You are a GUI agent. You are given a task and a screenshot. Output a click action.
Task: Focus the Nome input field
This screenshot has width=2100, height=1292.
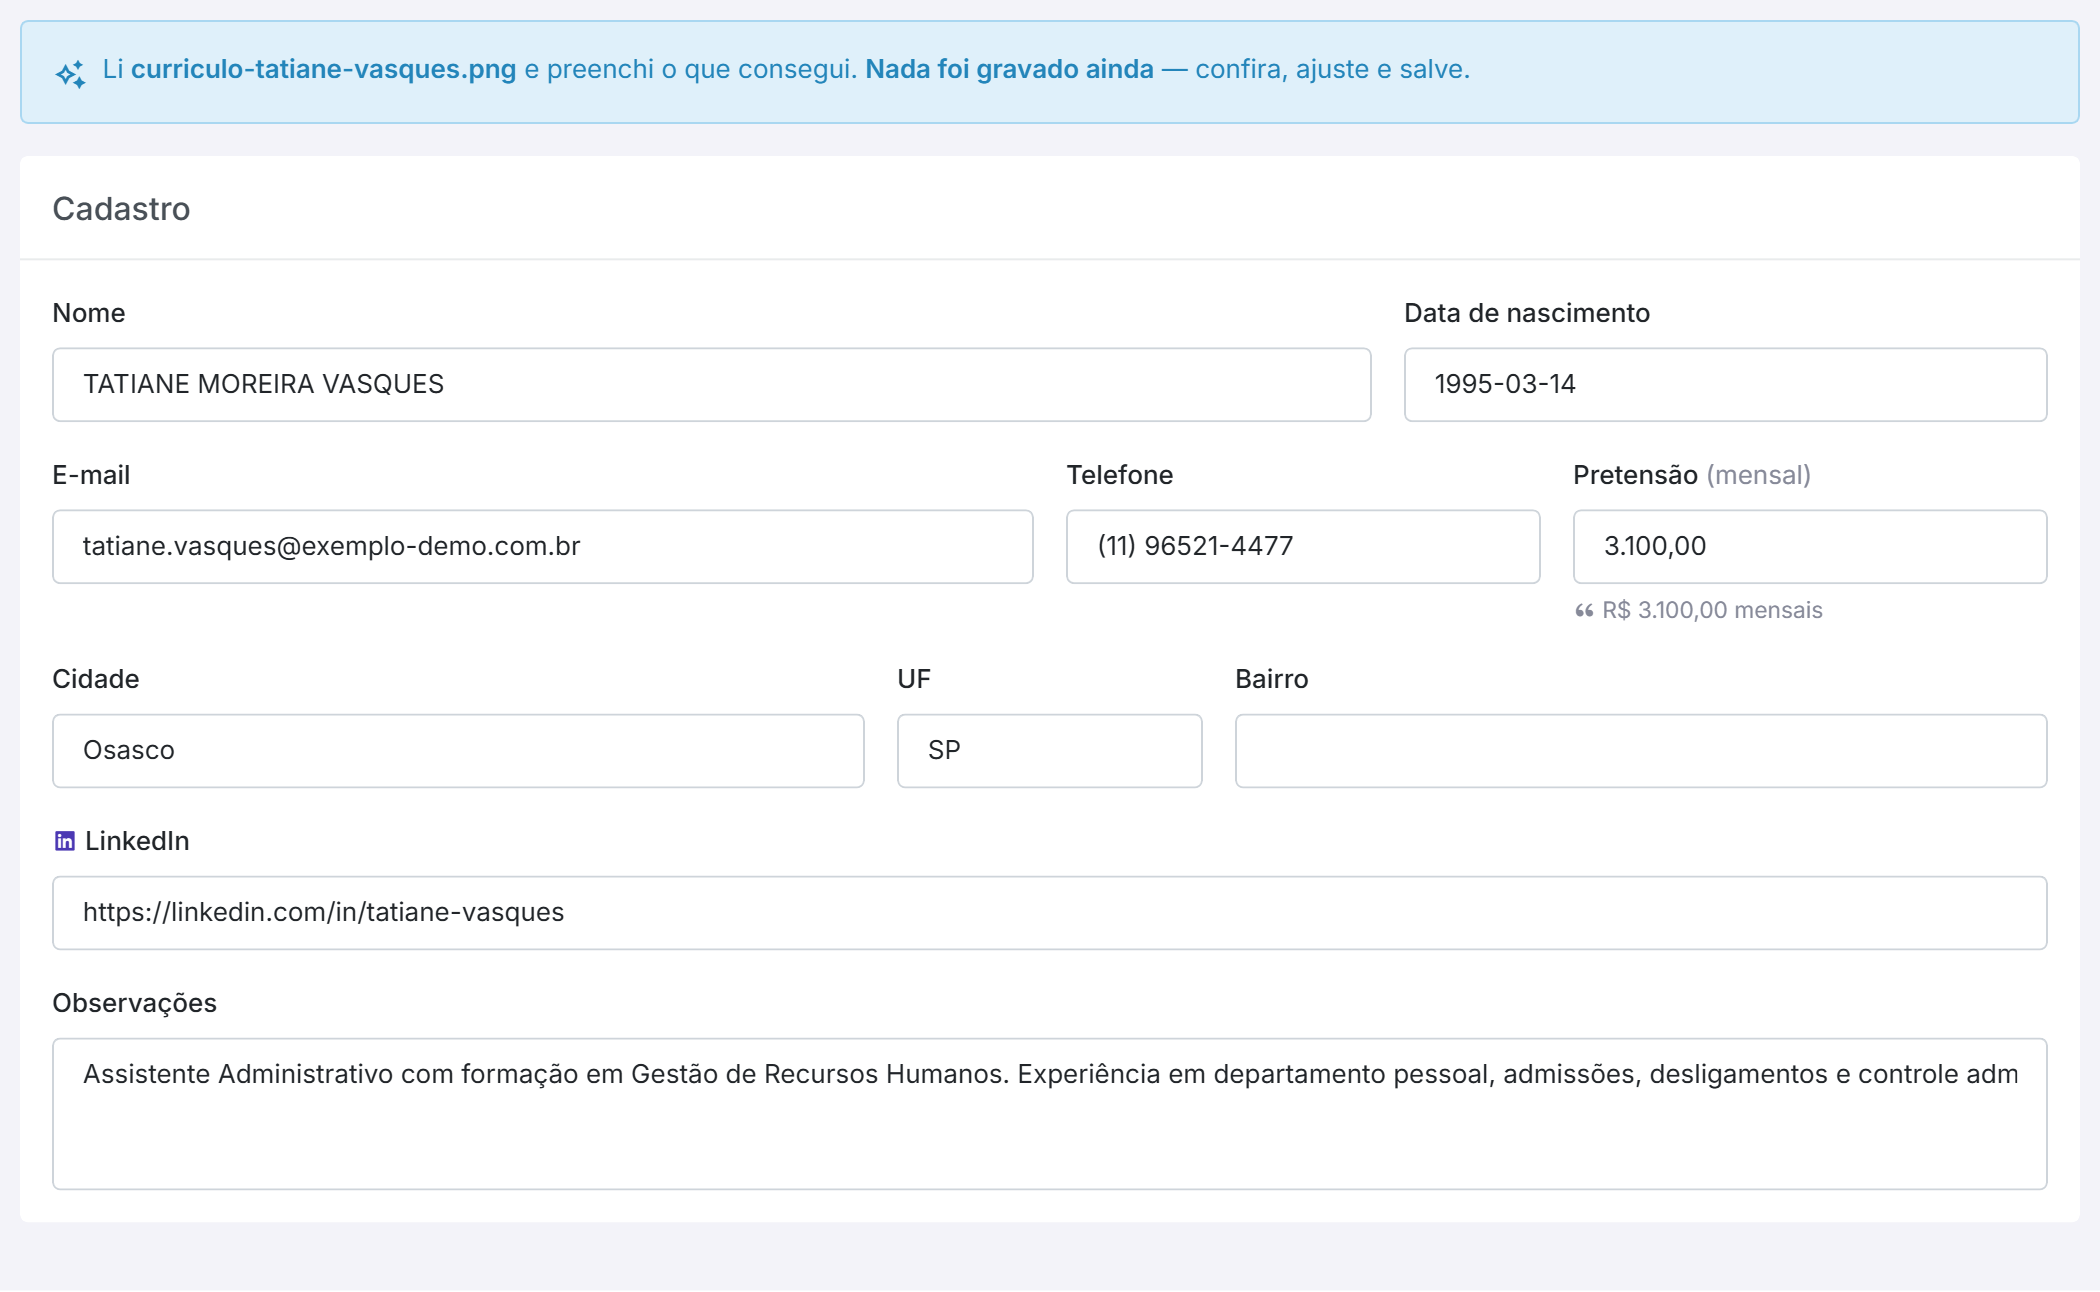pyautogui.click(x=712, y=385)
